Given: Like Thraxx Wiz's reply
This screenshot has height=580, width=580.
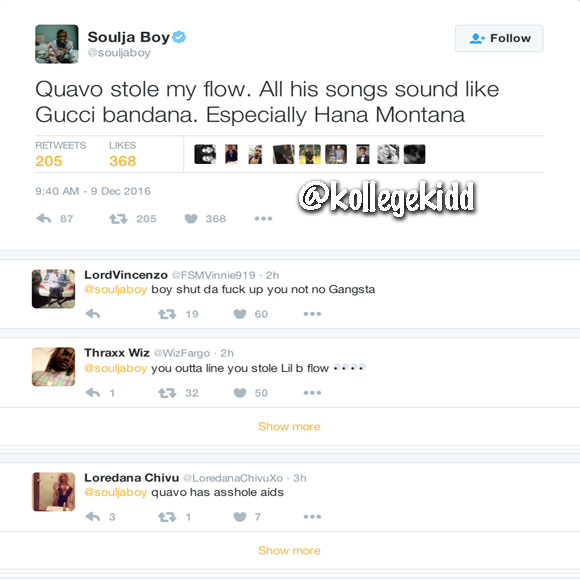Looking at the screenshot, I should (x=240, y=393).
